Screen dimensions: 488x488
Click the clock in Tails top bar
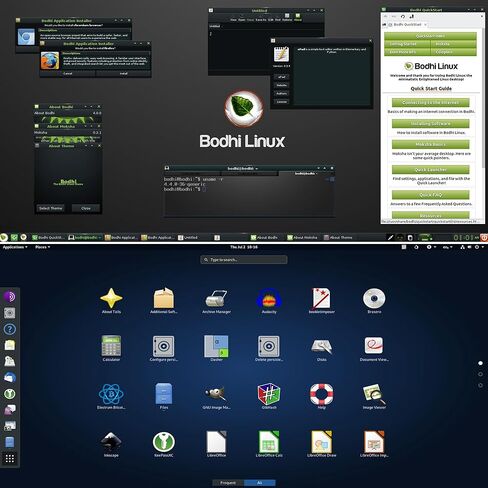(244, 247)
